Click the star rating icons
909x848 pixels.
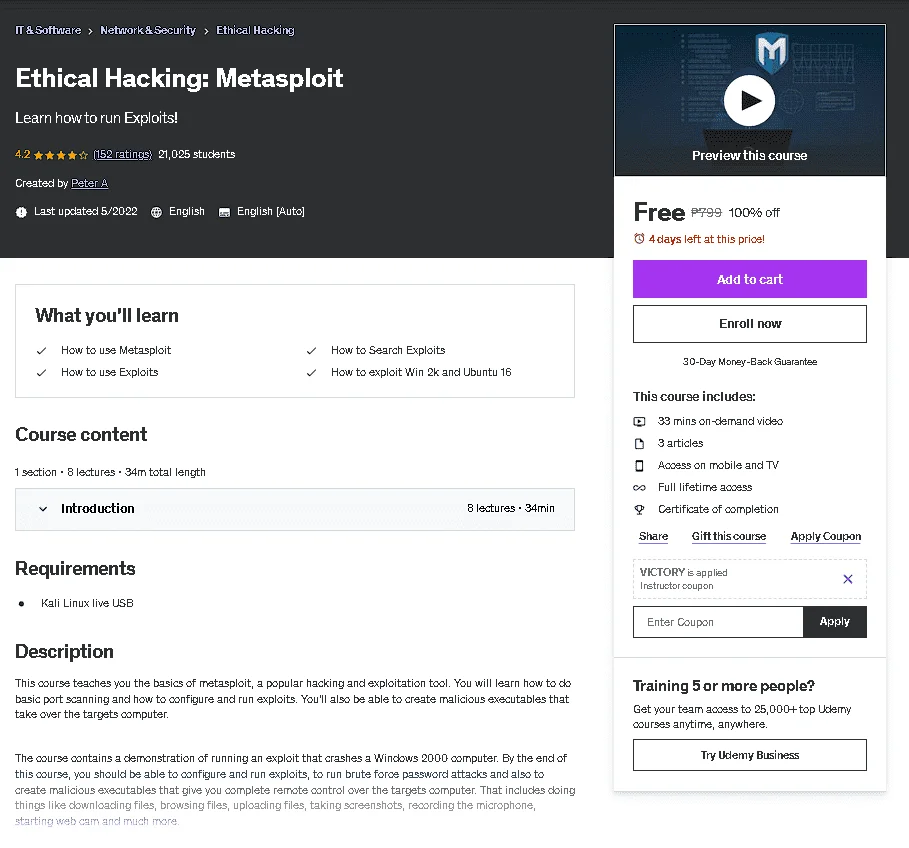pos(61,155)
